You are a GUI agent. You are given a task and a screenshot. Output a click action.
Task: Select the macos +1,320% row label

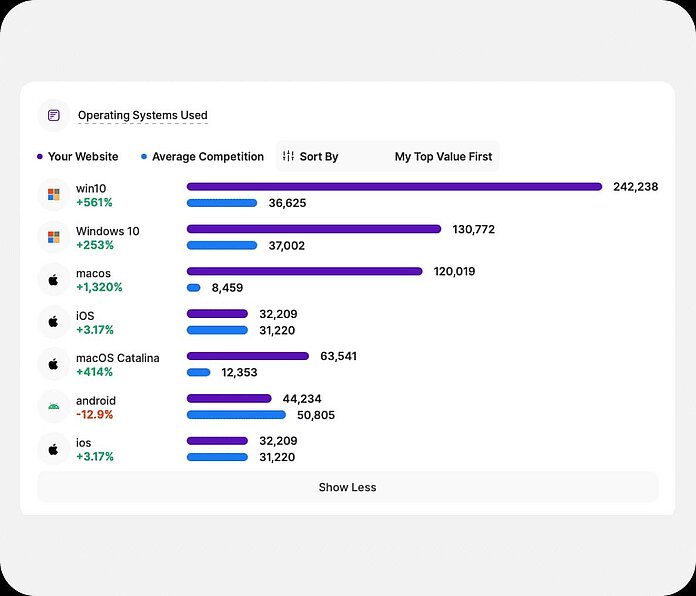point(99,280)
